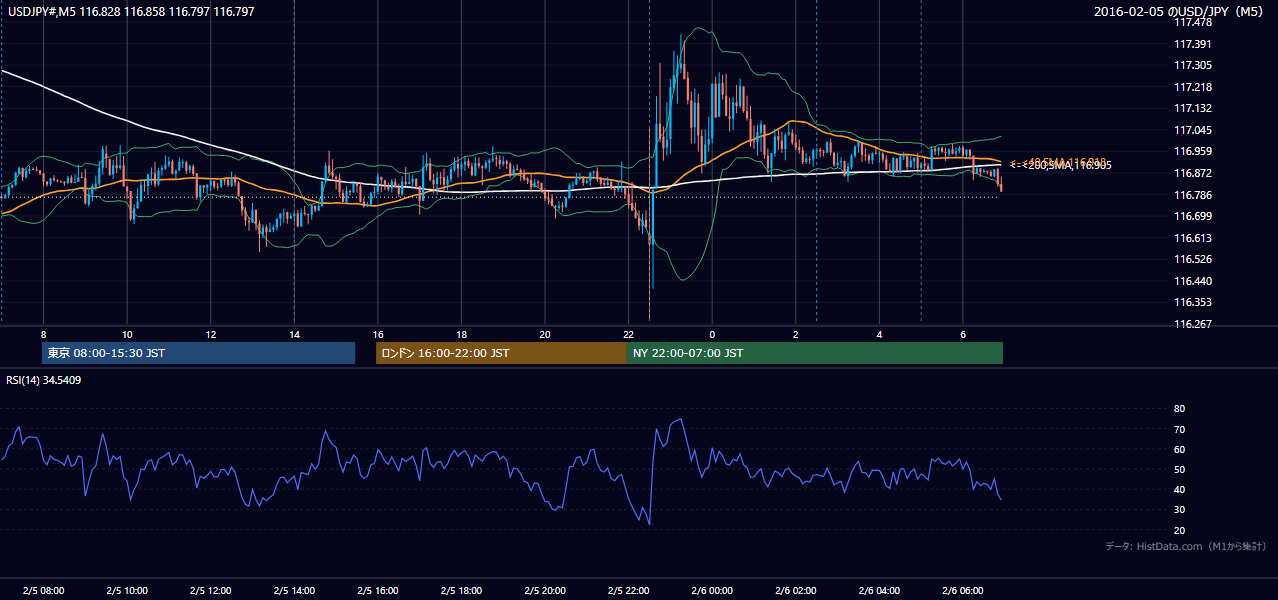The image size is (1278, 600).
Task: Click price axis label 116.613
Action: coord(1193,238)
